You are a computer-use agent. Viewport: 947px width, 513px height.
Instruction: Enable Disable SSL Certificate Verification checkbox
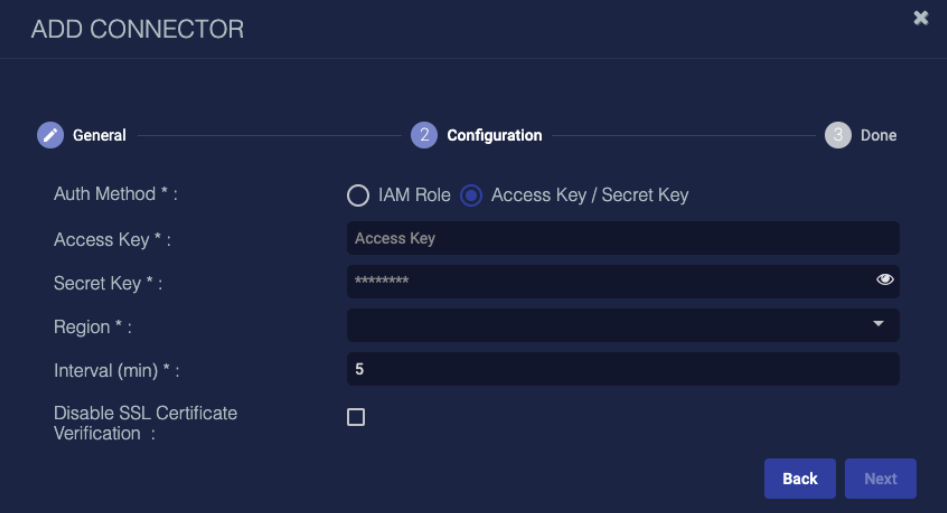(356, 417)
